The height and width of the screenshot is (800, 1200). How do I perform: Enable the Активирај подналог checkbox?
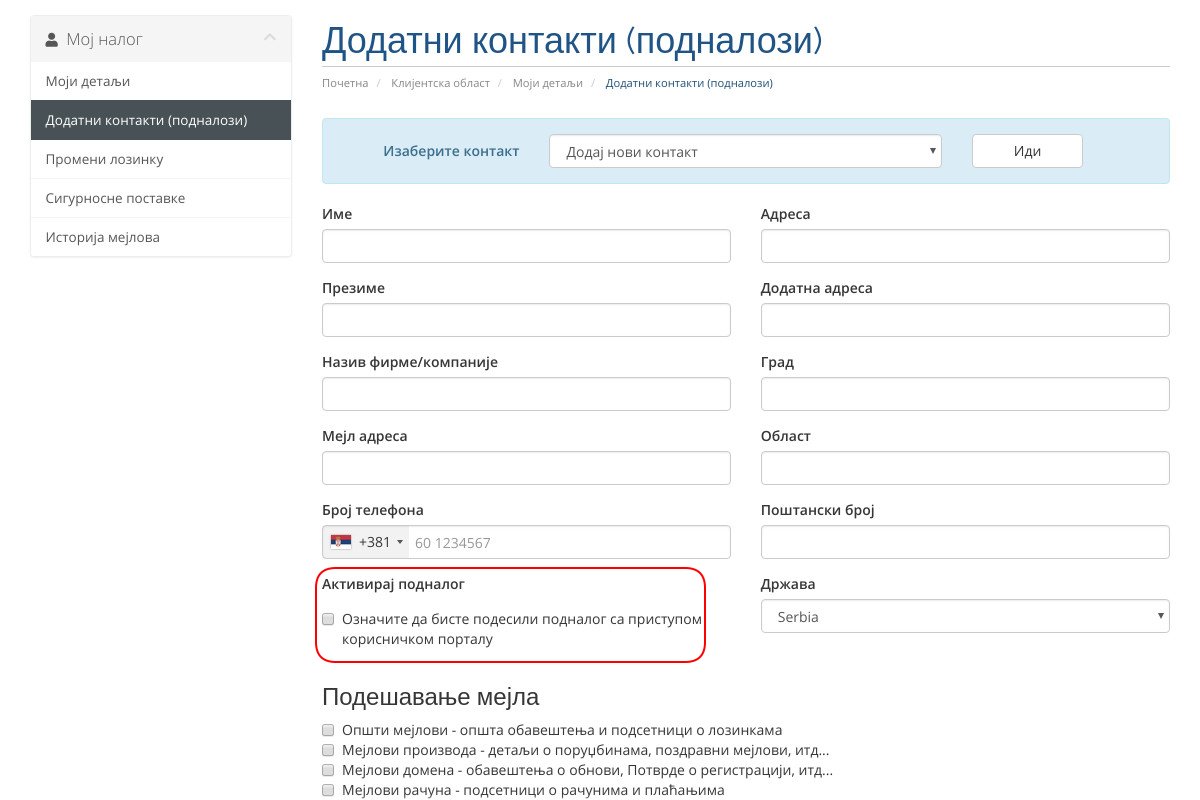coord(328,619)
